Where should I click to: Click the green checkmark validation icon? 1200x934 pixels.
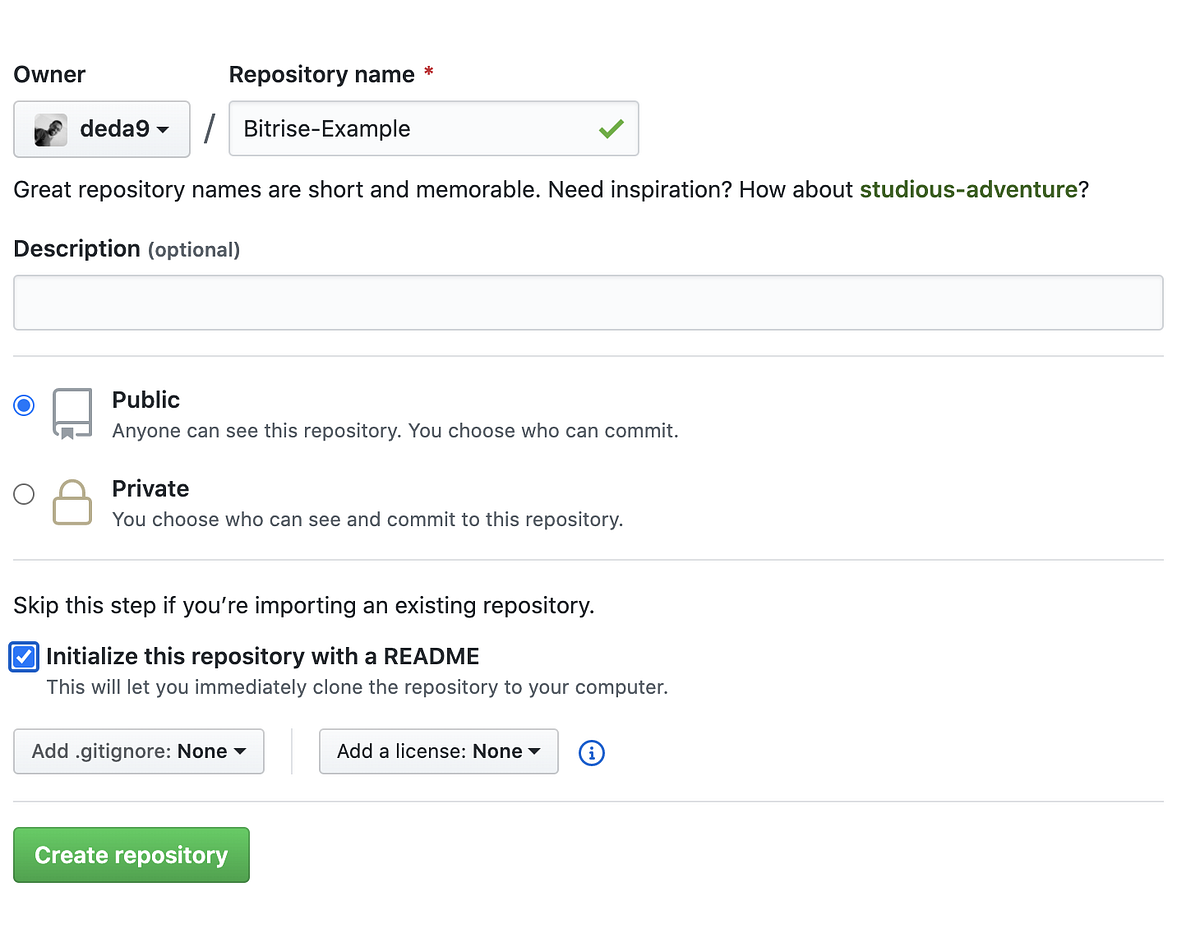(612, 128)
